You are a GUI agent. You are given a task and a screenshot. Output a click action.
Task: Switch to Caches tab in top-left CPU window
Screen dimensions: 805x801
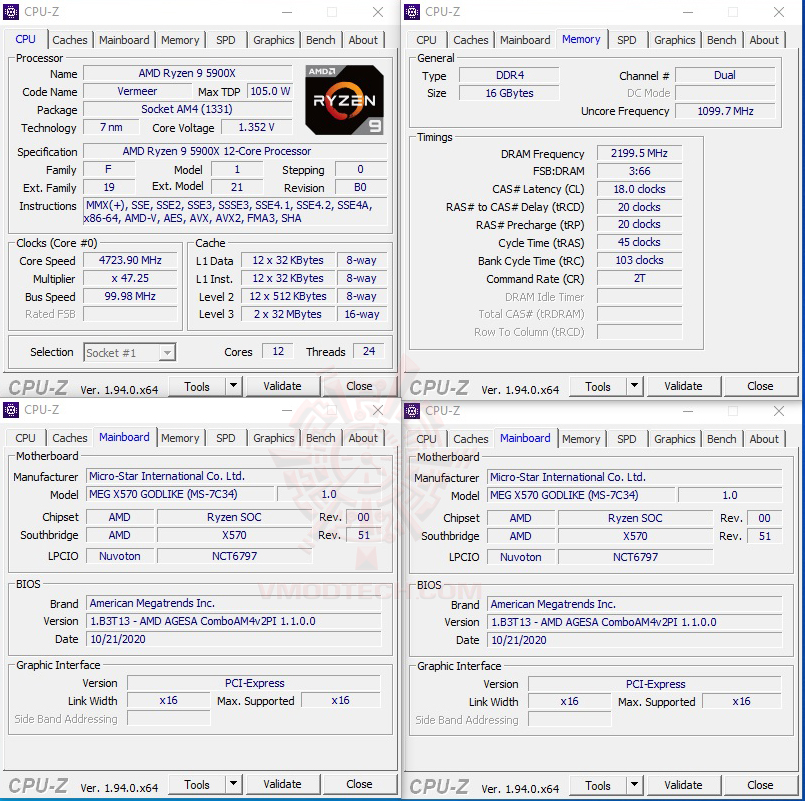[x=70, y=40]
